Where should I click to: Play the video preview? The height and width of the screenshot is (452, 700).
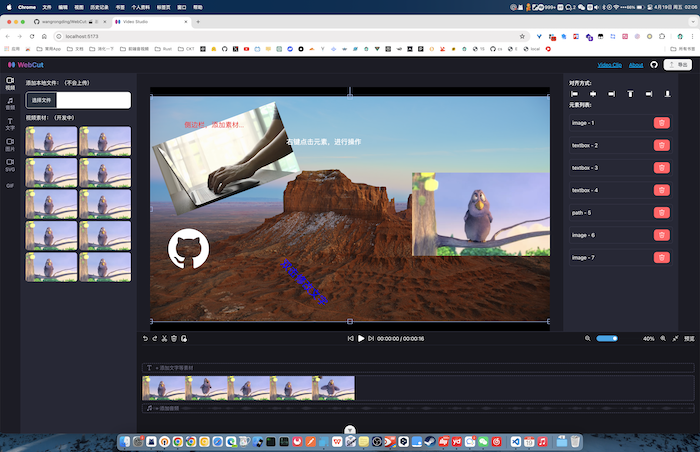(361, 339)
